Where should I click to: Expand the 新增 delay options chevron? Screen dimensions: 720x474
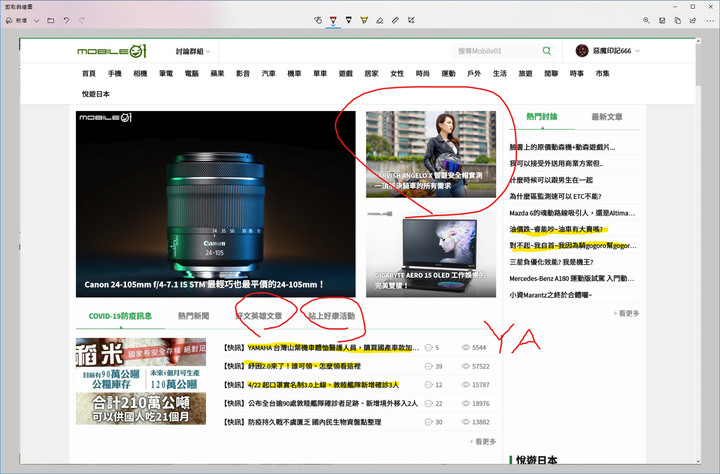coord(36,21)
